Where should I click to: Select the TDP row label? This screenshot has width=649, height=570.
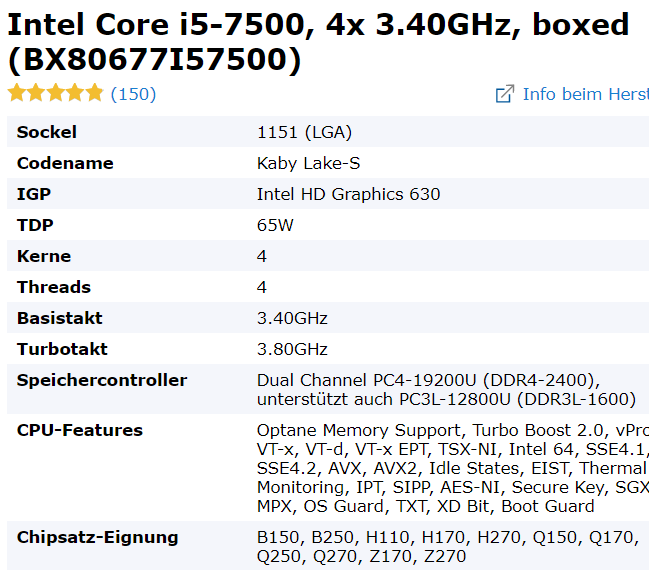click(34, 225)
